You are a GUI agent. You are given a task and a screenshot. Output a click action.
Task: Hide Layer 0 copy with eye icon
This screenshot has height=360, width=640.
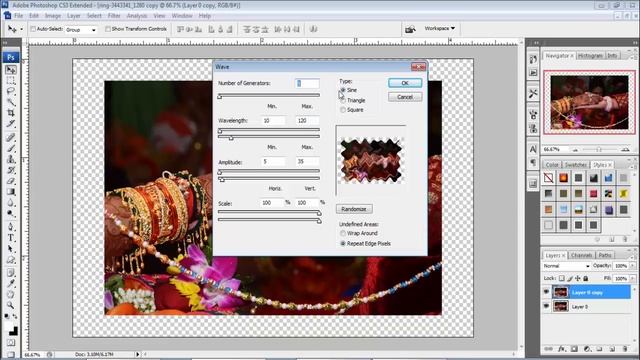546,291
